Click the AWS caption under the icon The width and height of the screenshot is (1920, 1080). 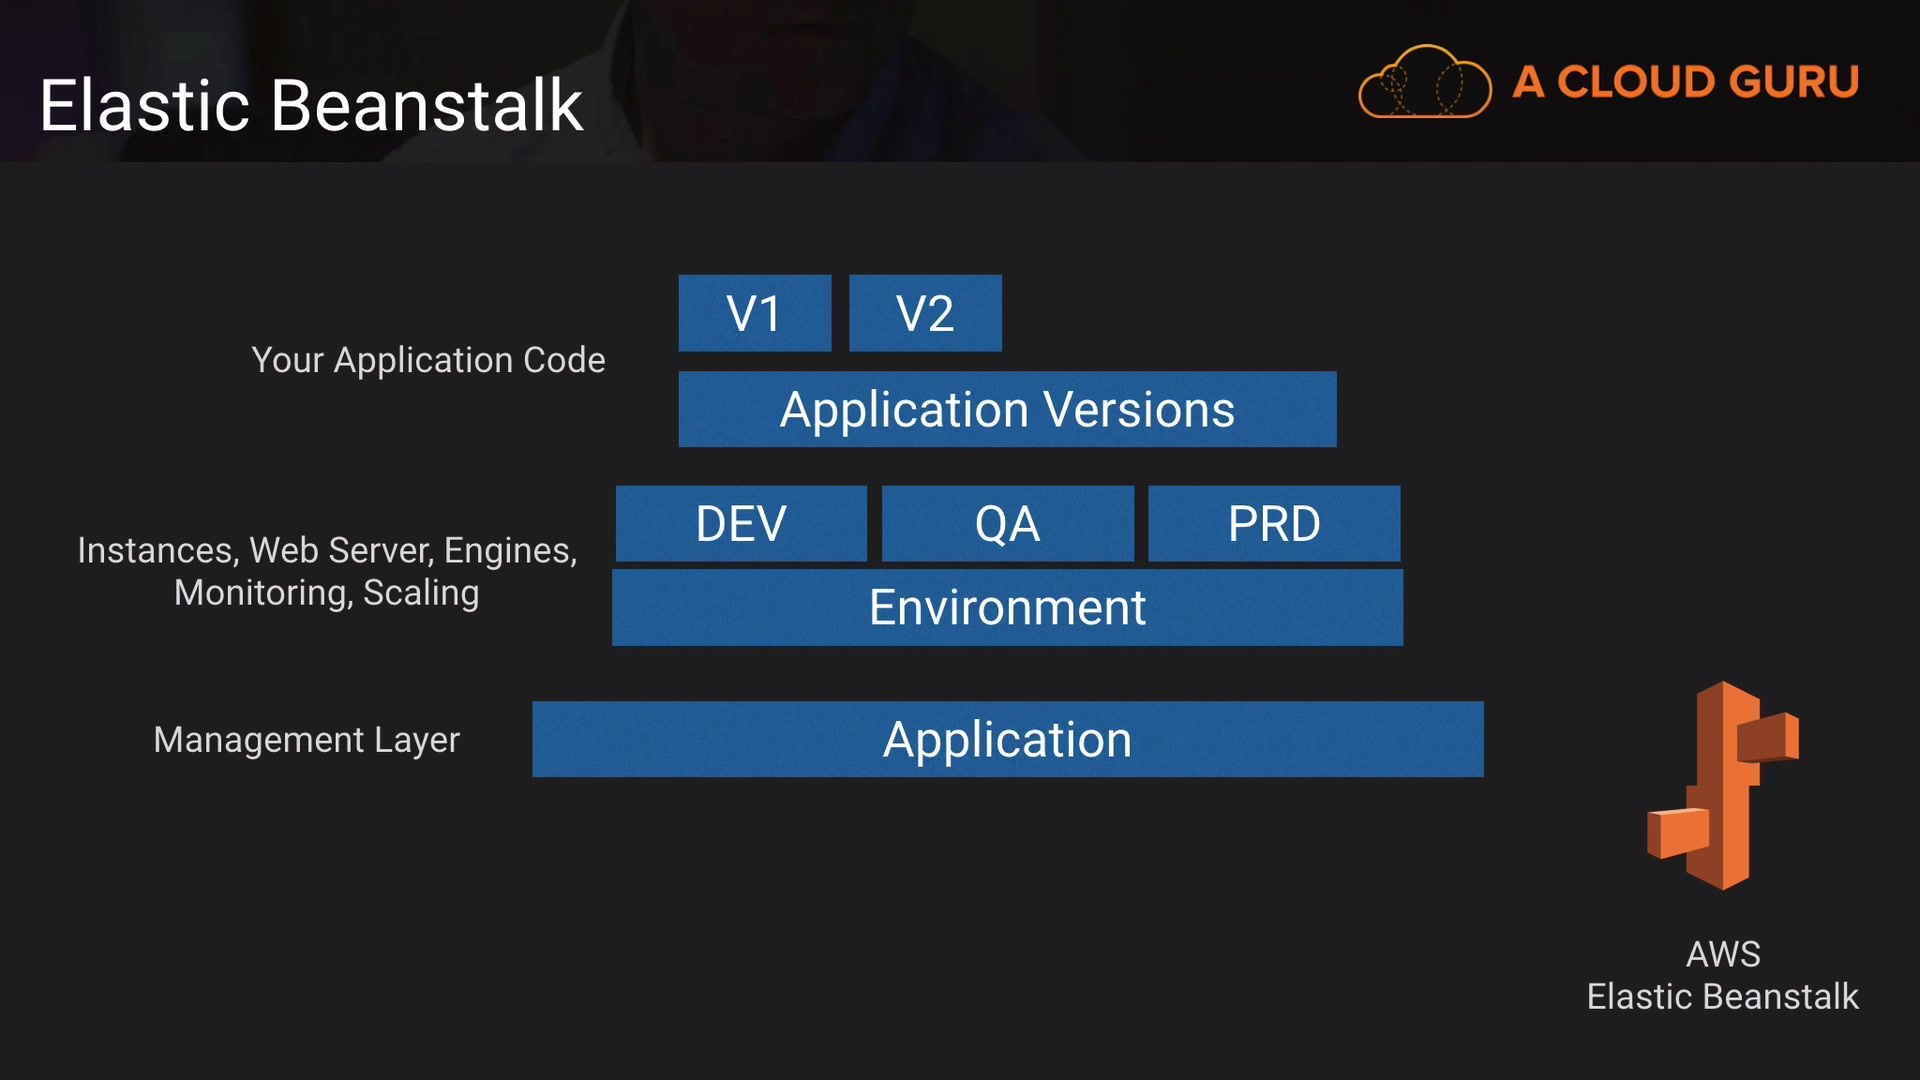(1722, 954)
